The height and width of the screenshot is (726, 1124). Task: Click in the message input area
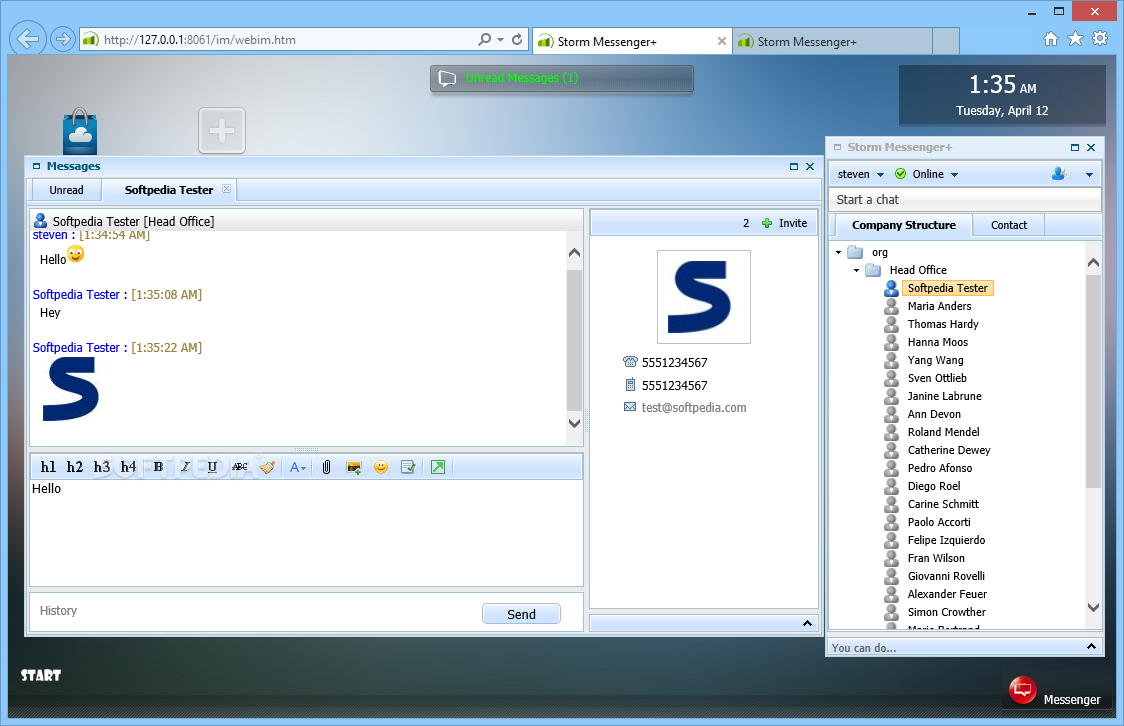(306, 532)
